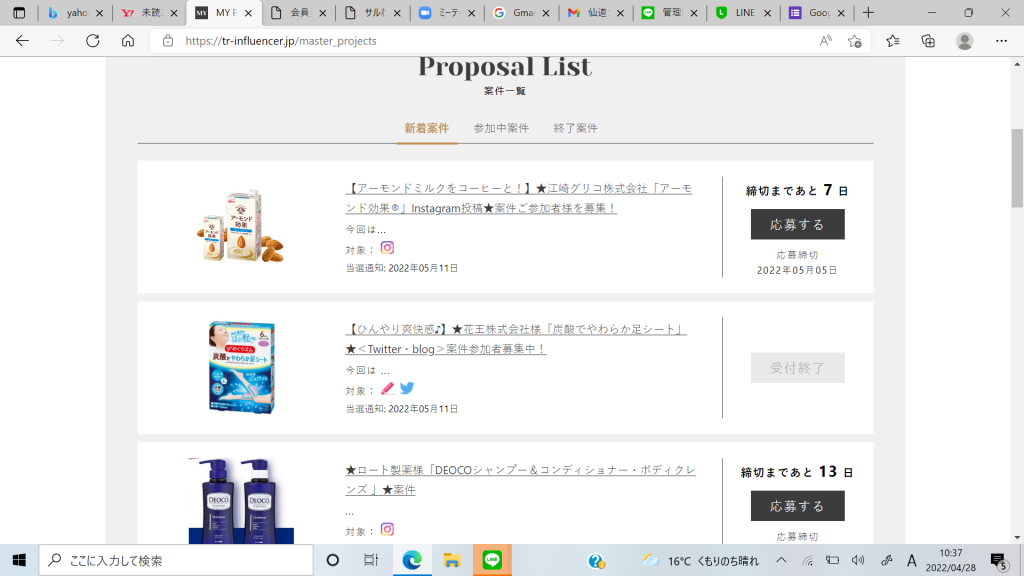Viewport: 1024px width, 576px height.
Task: Add this page to favorites
Action: (854, 40)
